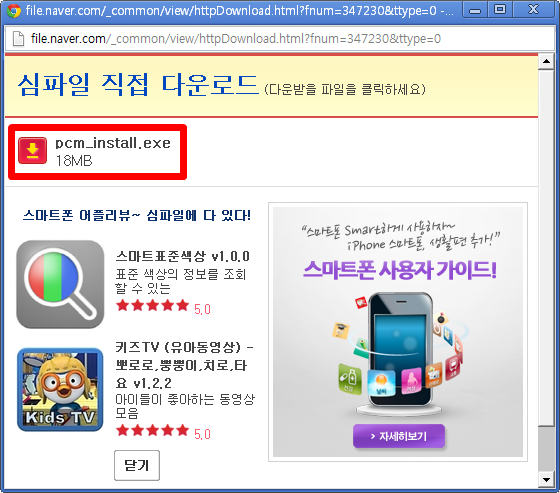This screenshot has width=560, height=493.
Task: Open the 스마트표준색상 v1.0.0 title link
Action: click(182, 256)
